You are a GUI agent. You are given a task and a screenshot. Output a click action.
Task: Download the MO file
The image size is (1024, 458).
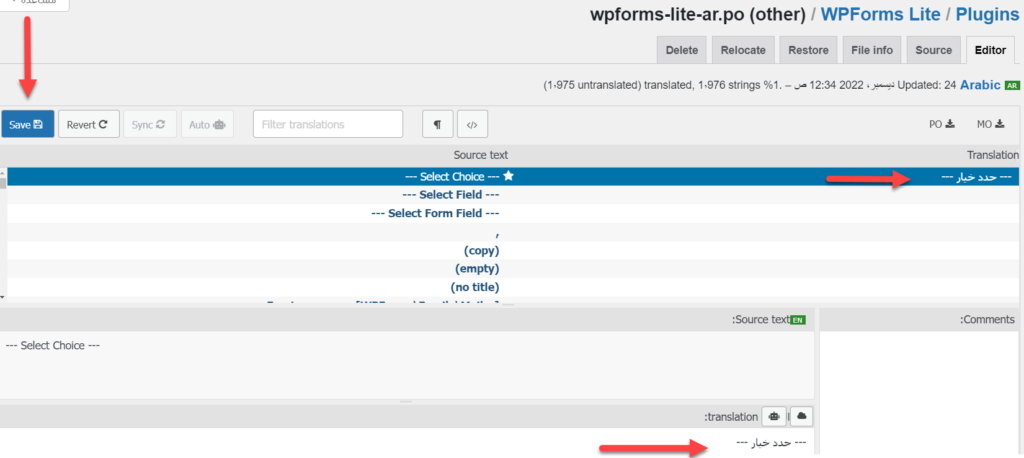[991, 123]
